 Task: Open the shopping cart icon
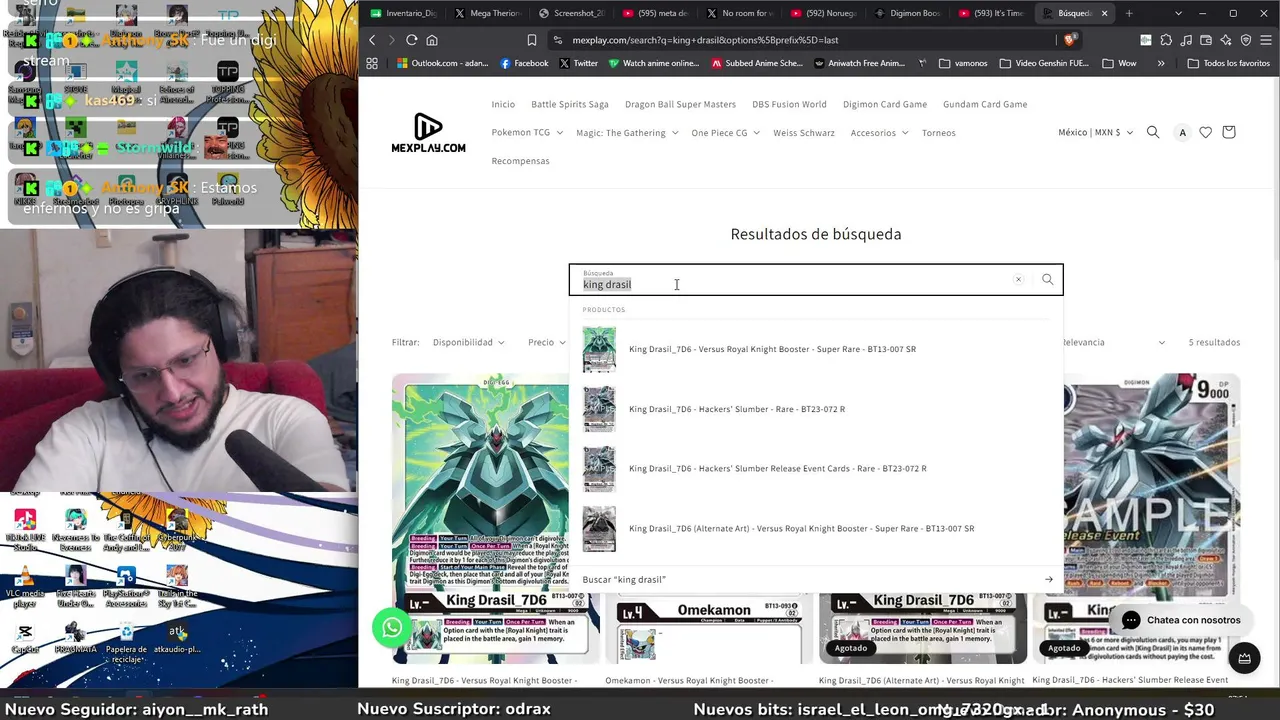tap(1229, 132)
